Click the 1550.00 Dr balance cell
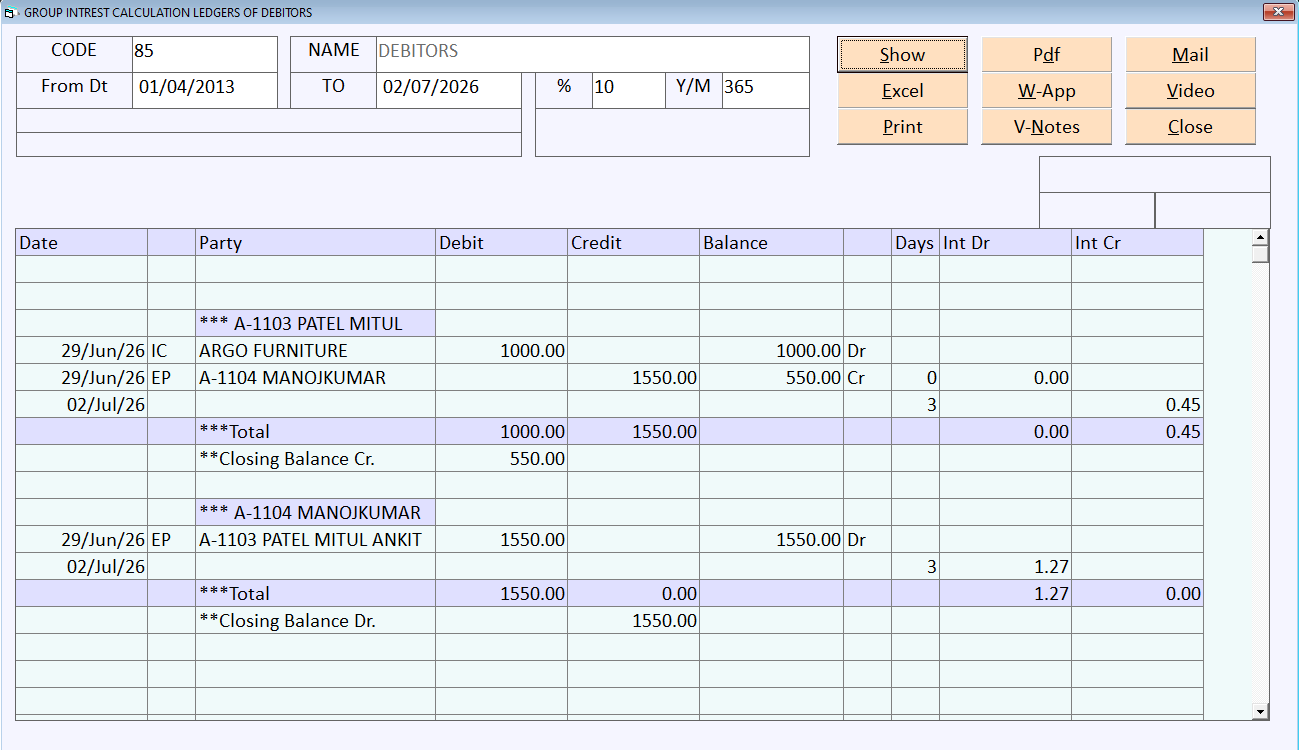The height and width of the screenshot is (750, 1299). pyautogui.click(x=771, y=540)
